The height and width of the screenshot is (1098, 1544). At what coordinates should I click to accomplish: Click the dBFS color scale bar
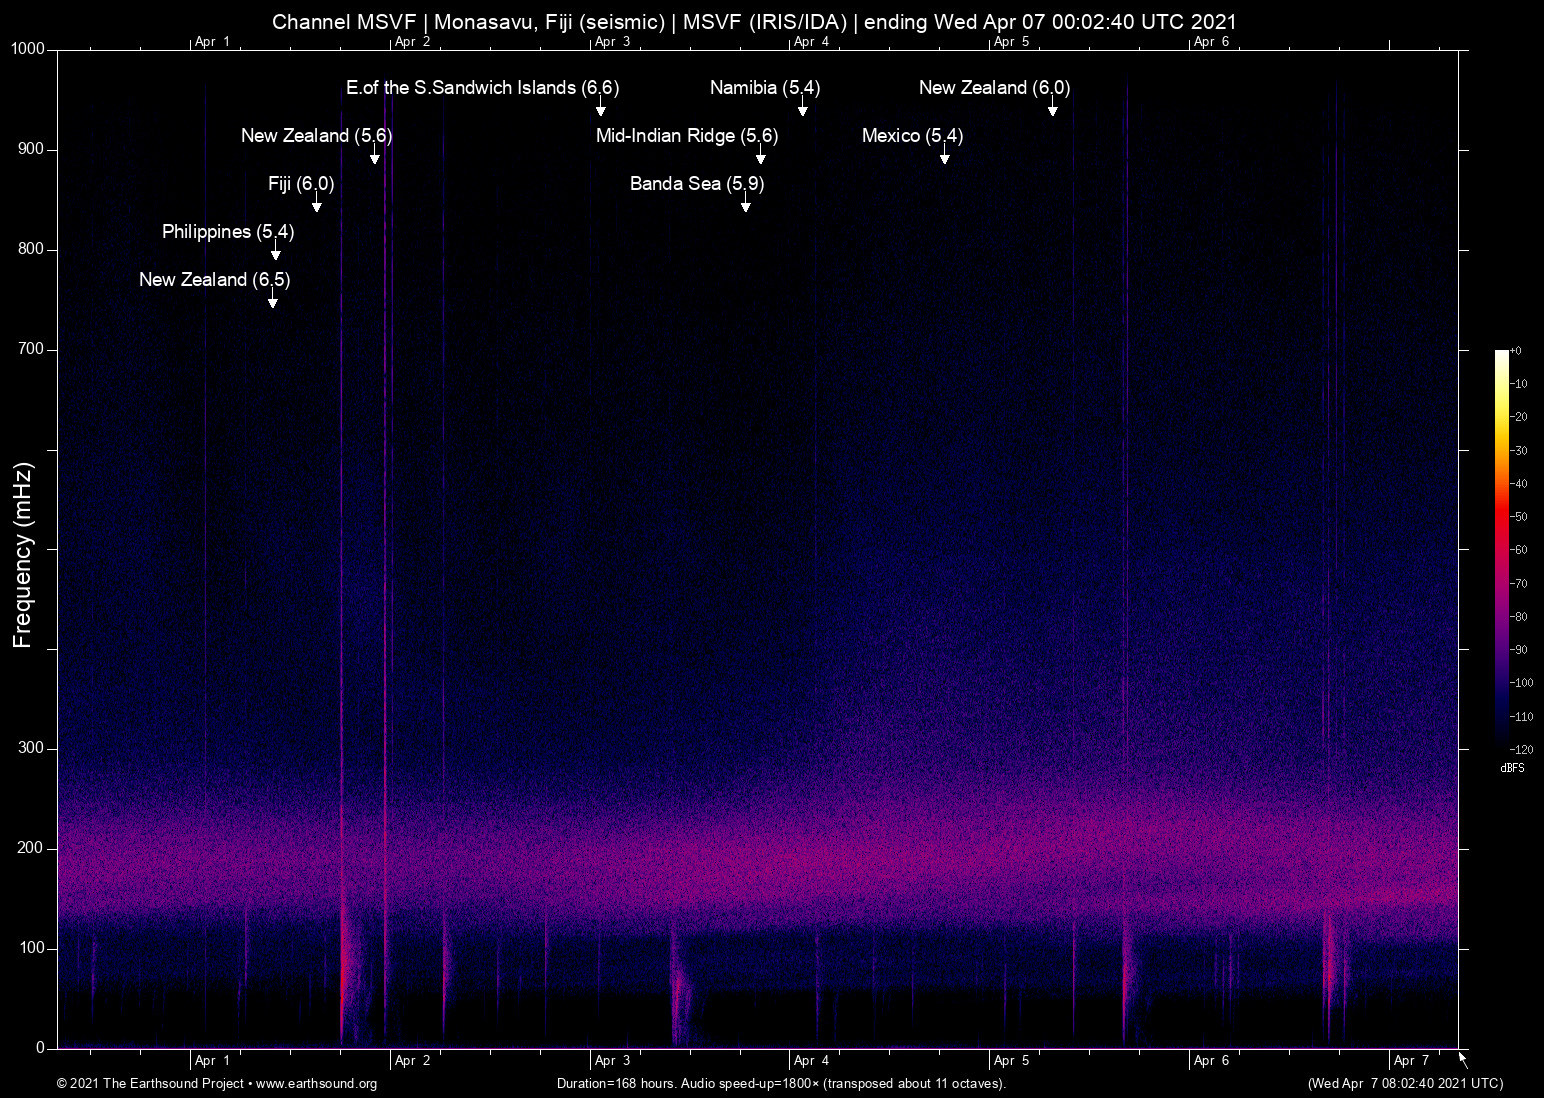pyautogui.click(x=1501, y=548)
